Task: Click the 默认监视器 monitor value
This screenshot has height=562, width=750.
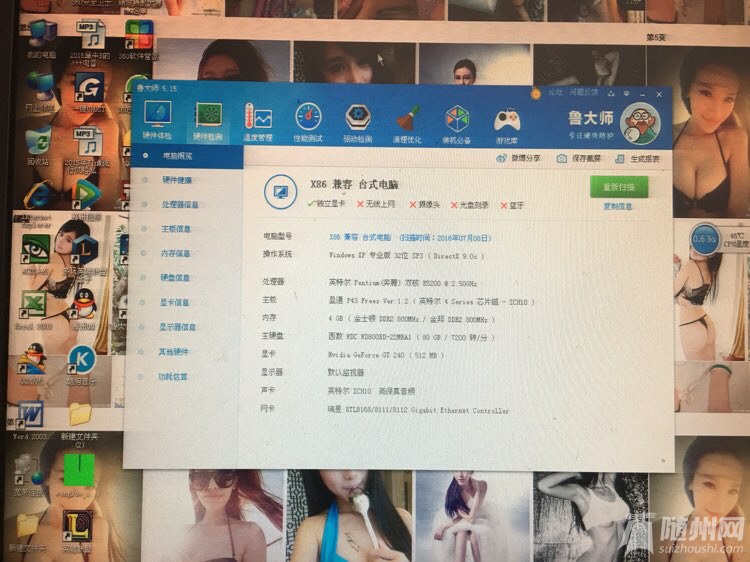Action: (346, 373)
